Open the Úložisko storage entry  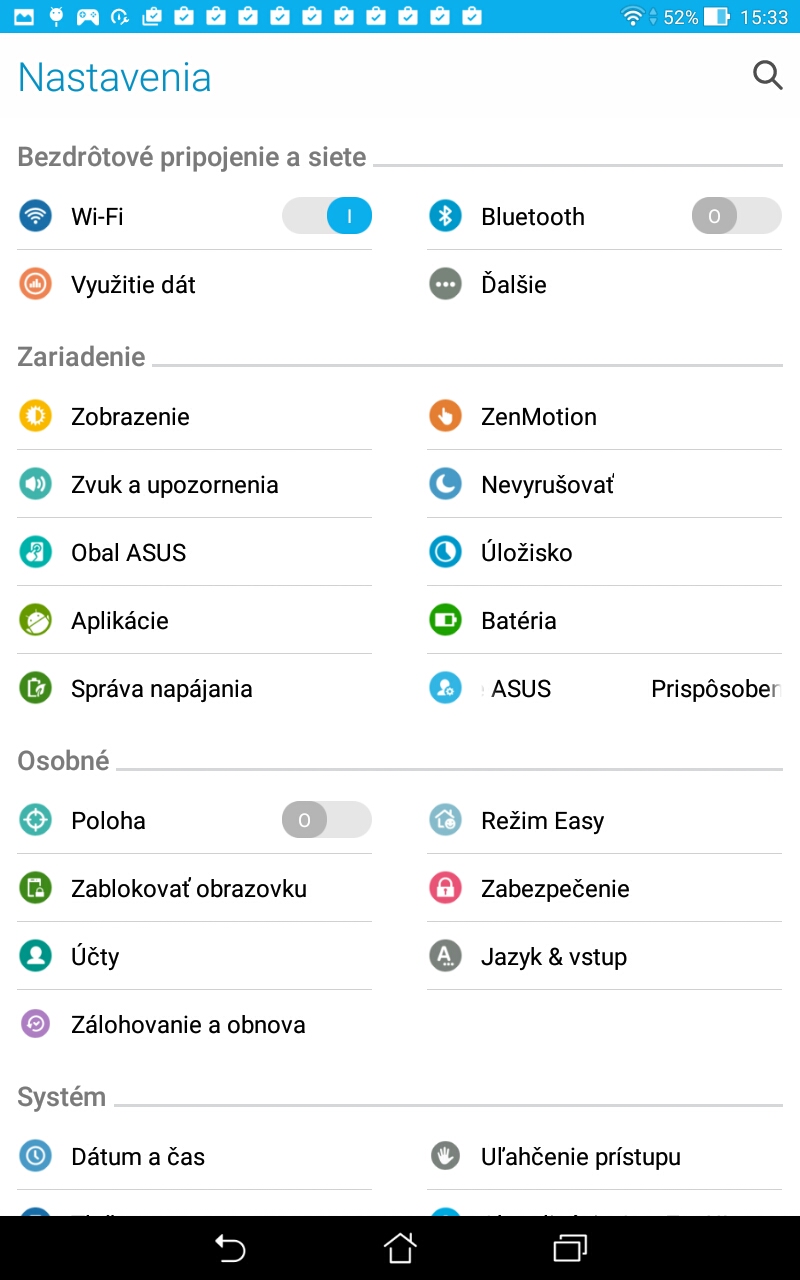(x=604, y=552)
